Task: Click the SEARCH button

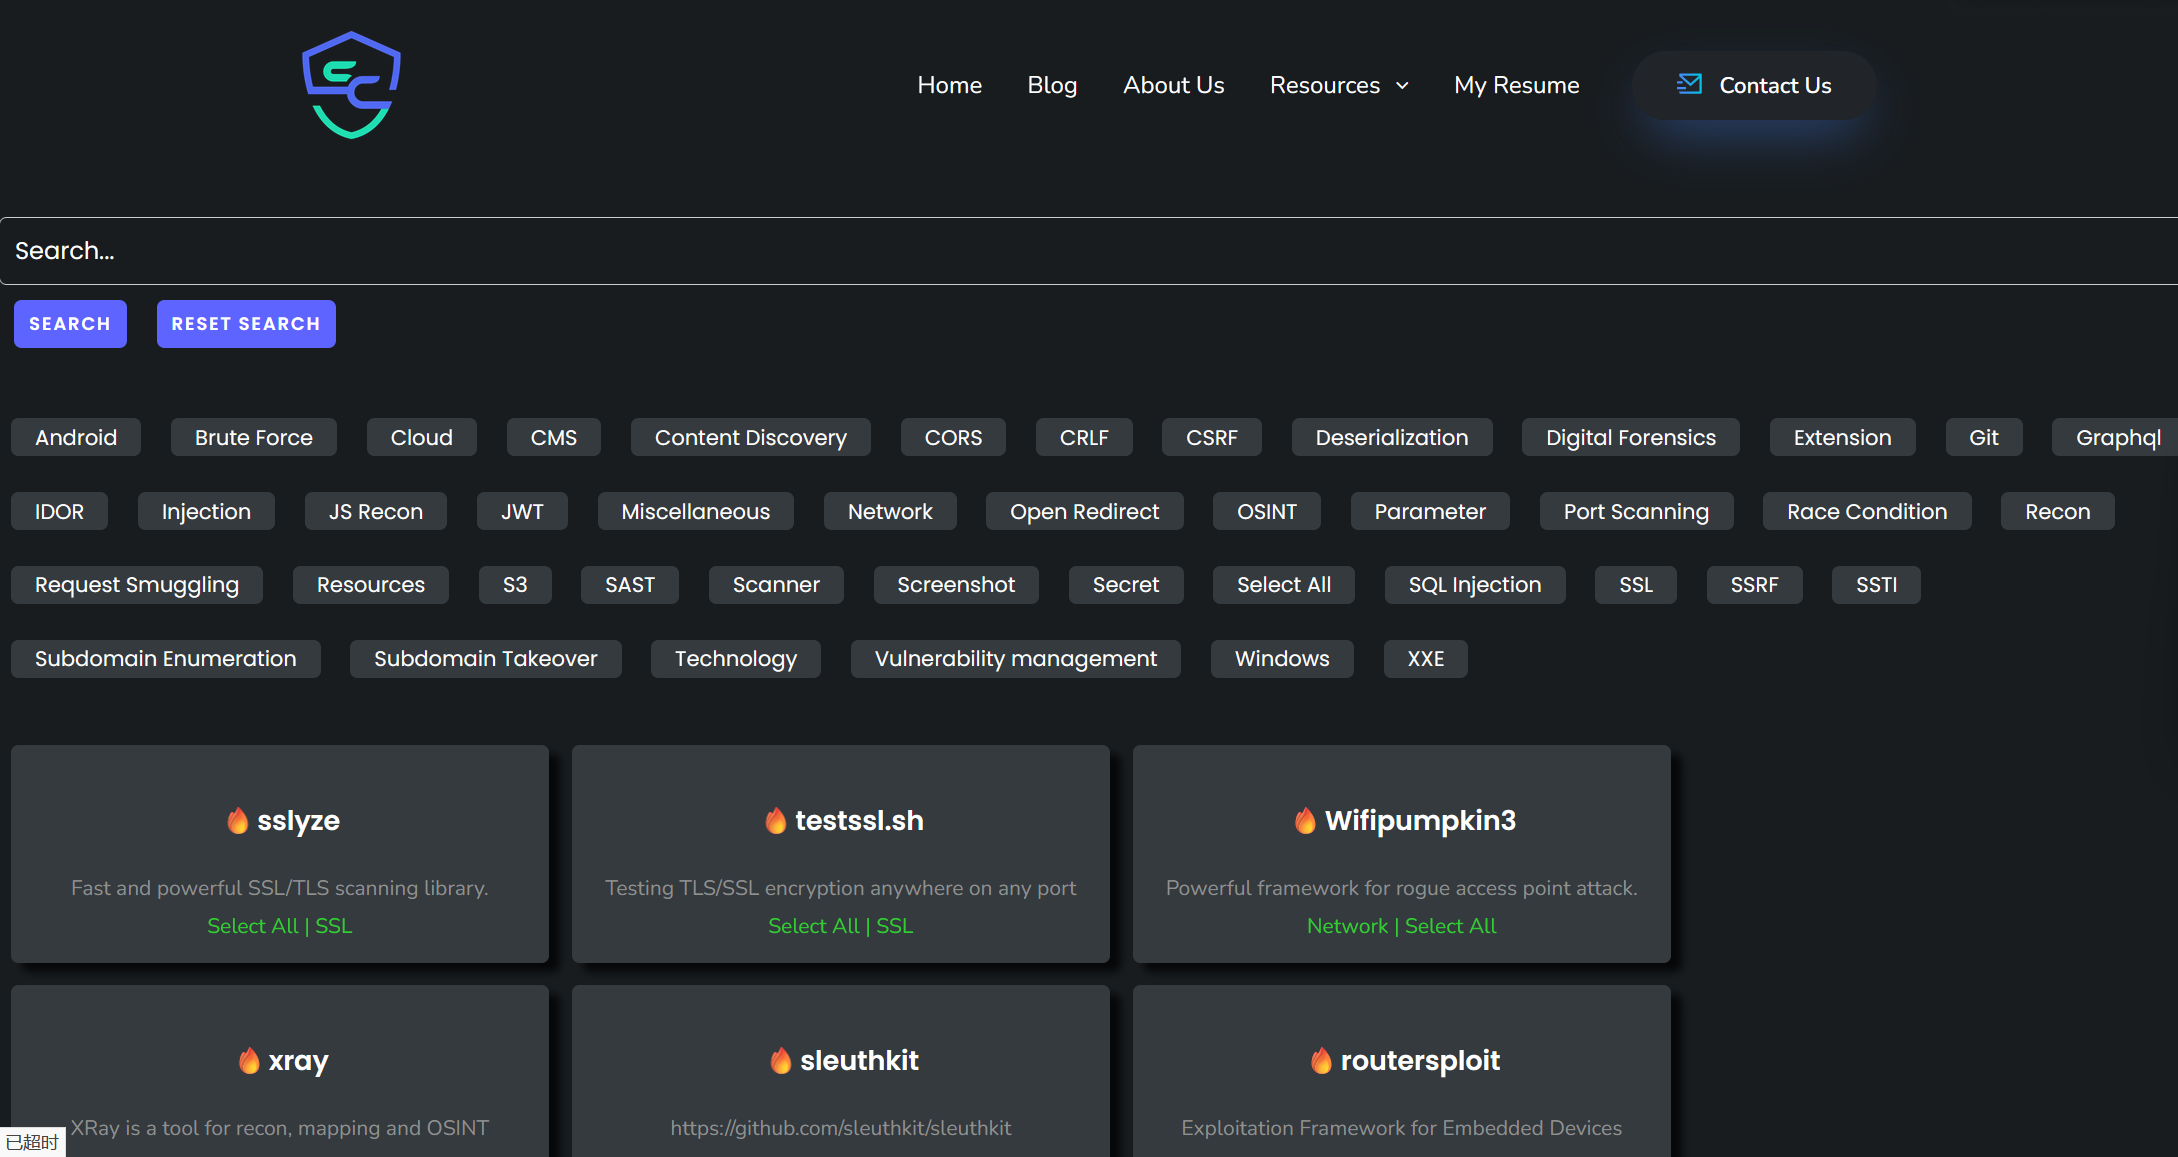Action: click(x=70, y=324)
